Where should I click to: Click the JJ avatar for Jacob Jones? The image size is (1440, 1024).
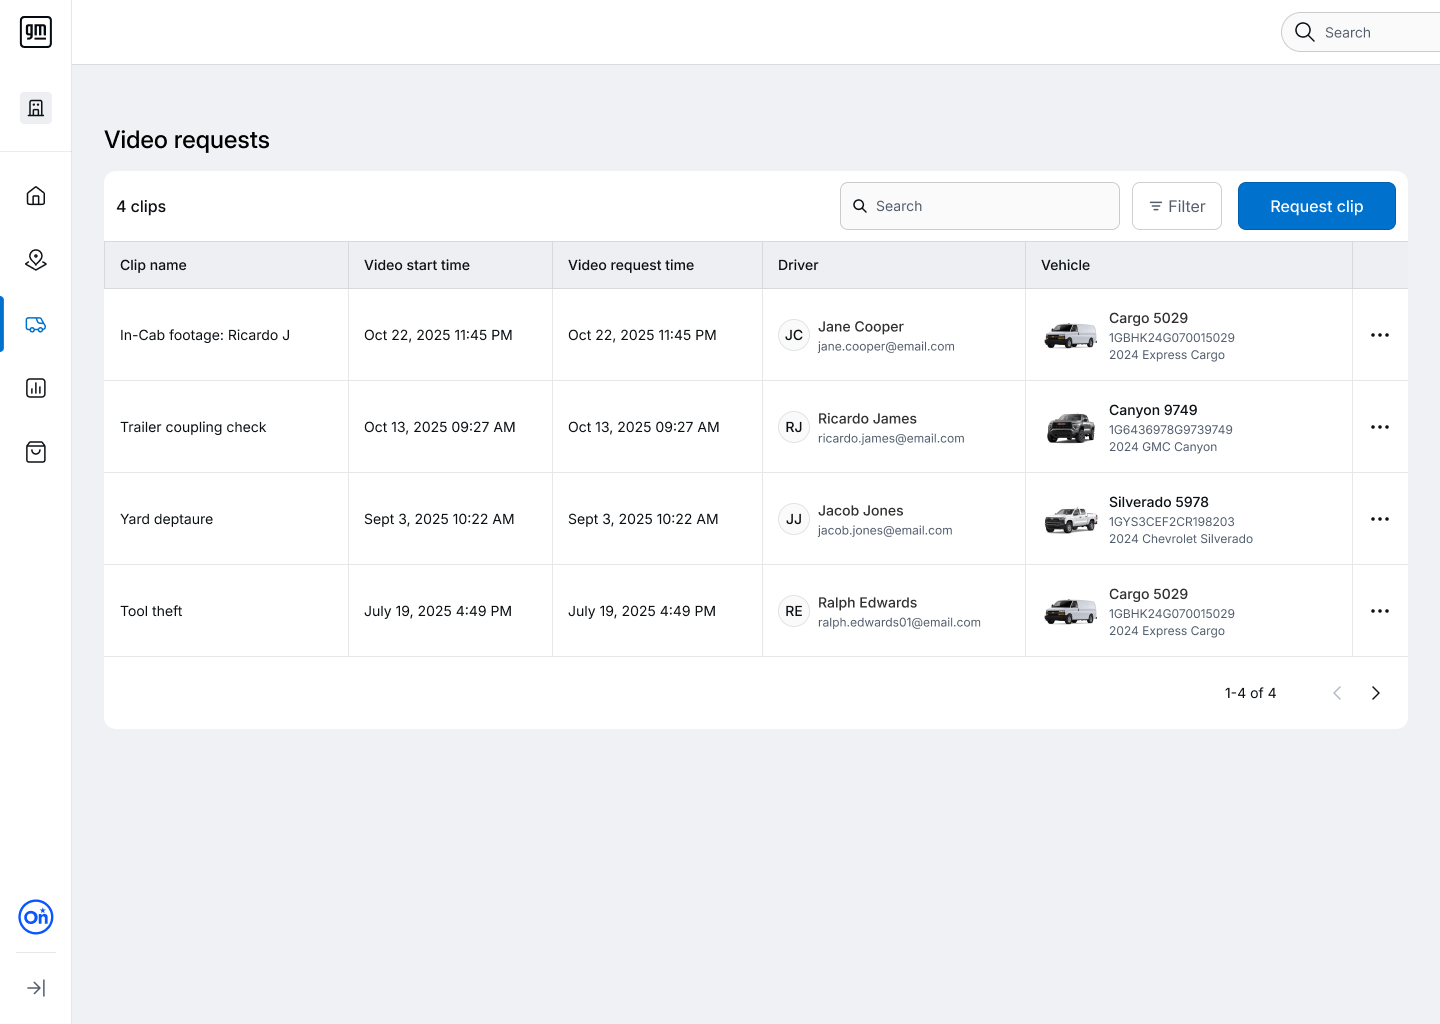(794, 519)
